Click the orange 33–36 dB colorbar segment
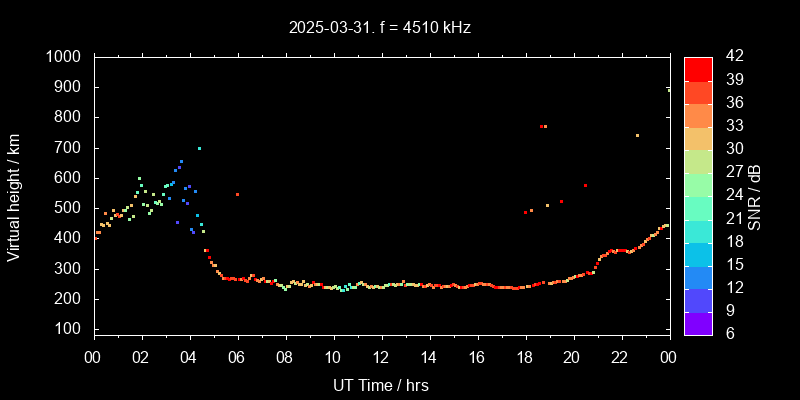This screenshot has height=400, width=800. tap(698, 114)
